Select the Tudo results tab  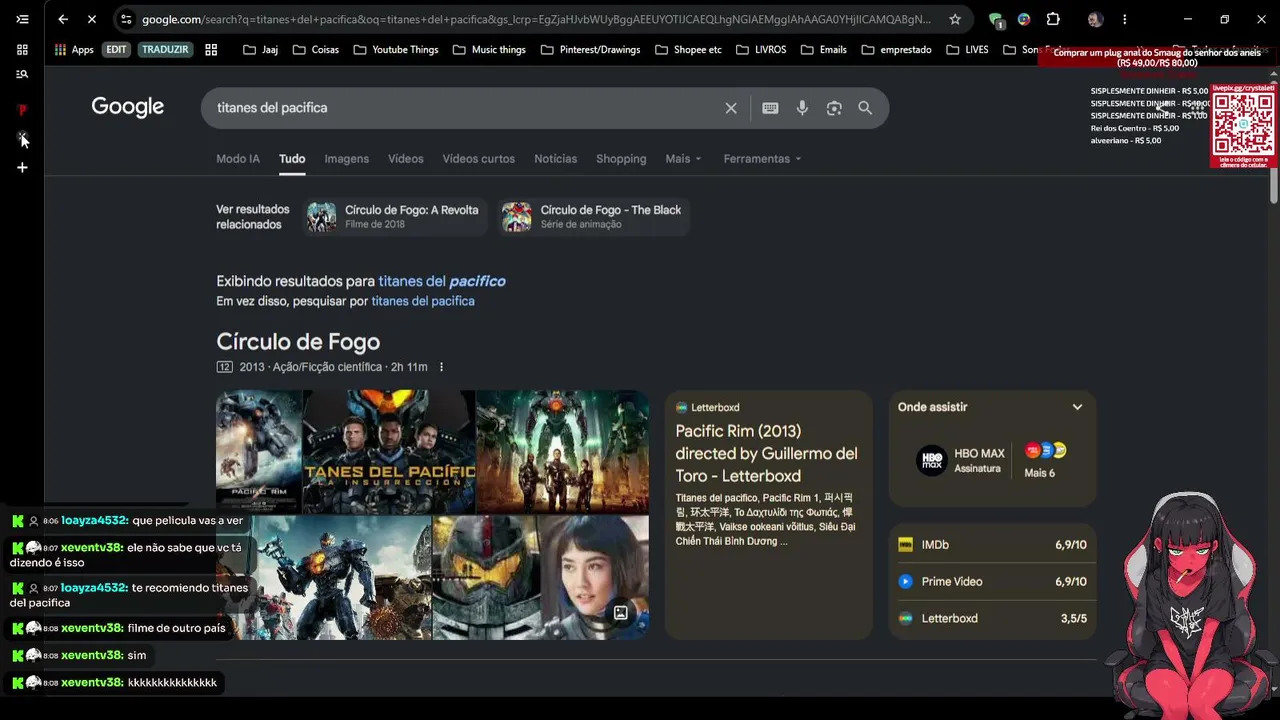(292, 159)
